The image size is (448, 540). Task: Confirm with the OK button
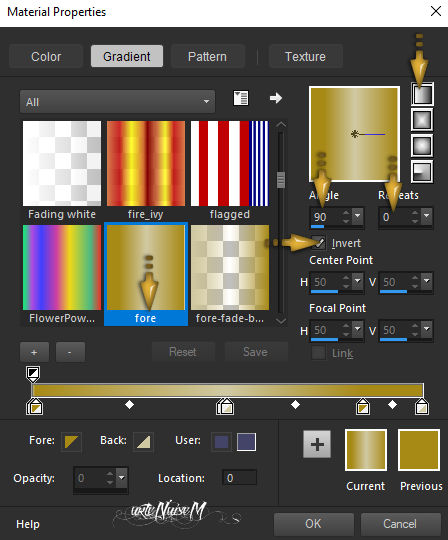coord(313,524)
